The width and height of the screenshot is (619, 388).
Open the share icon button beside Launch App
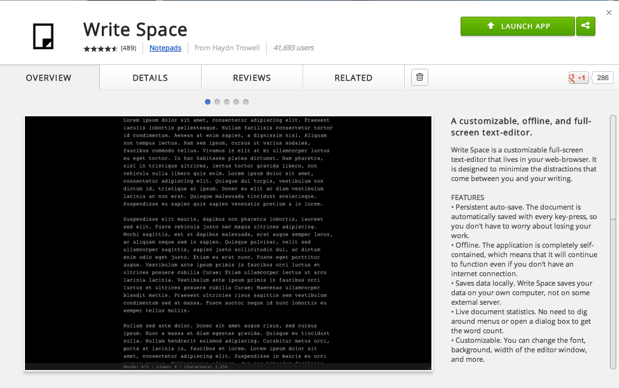tap(585, 26)
